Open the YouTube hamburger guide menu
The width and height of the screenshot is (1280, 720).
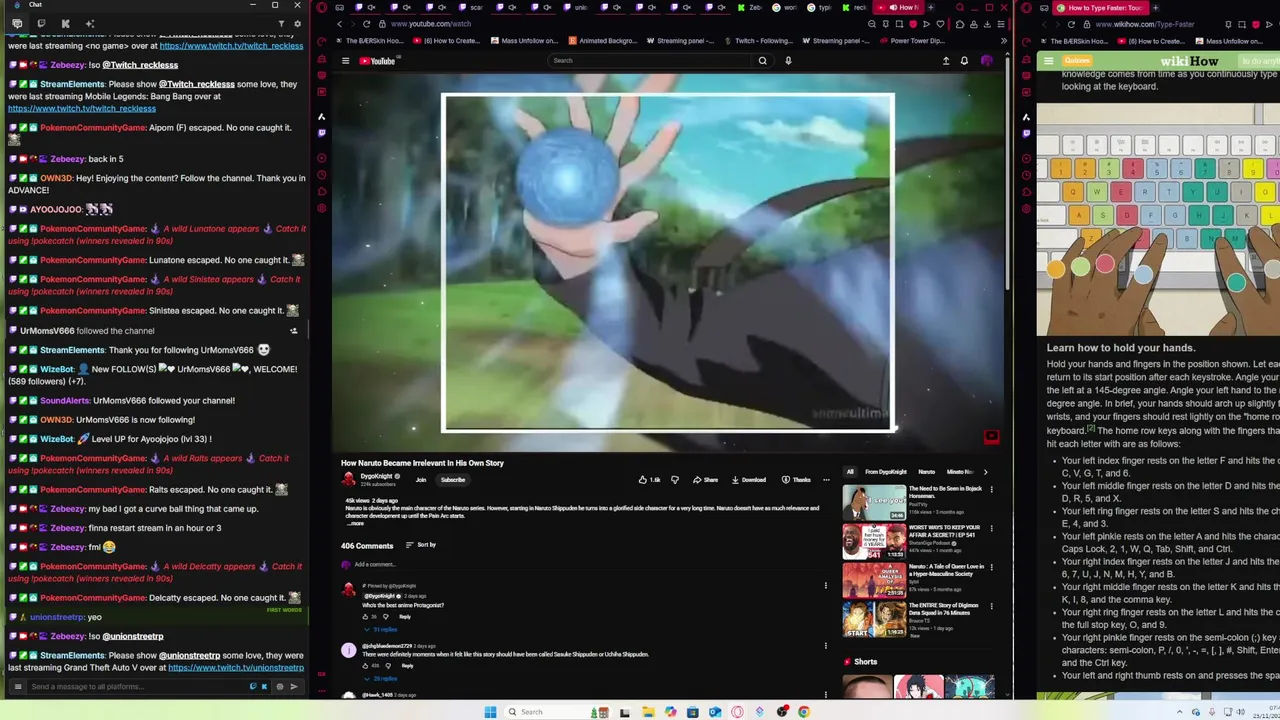[345, 61]
